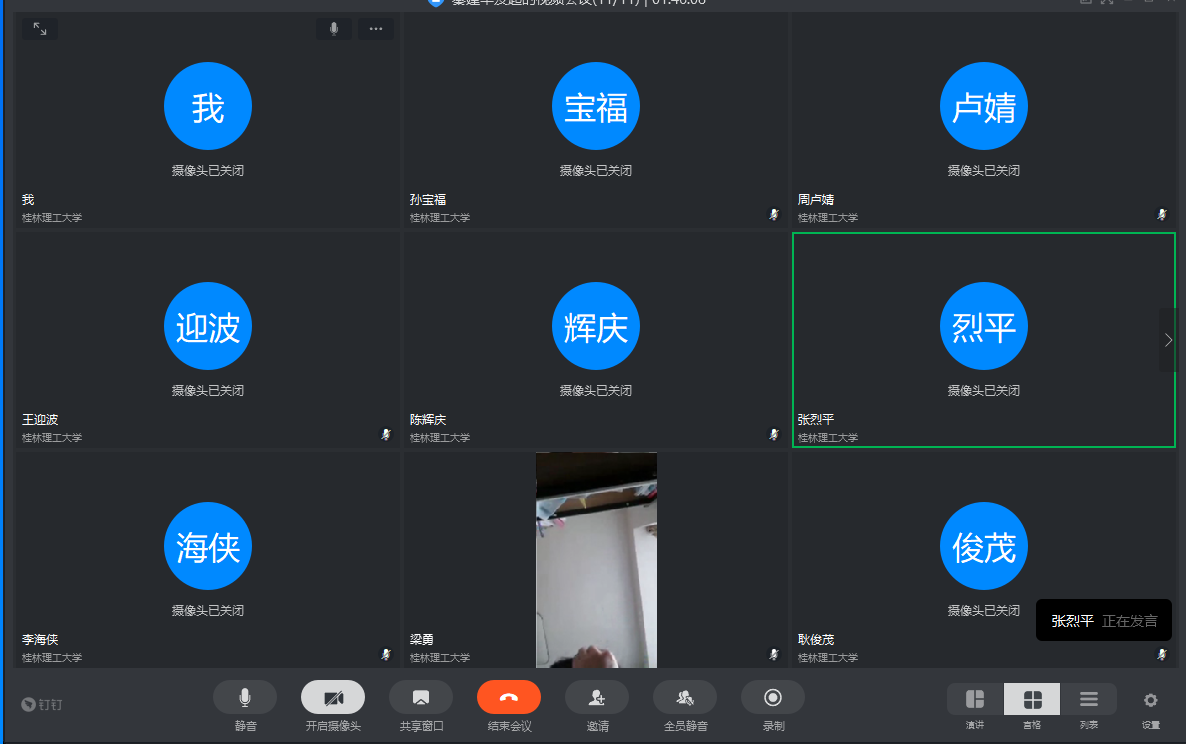
Task: End the meeting with 结束会议
Action: 508,697
